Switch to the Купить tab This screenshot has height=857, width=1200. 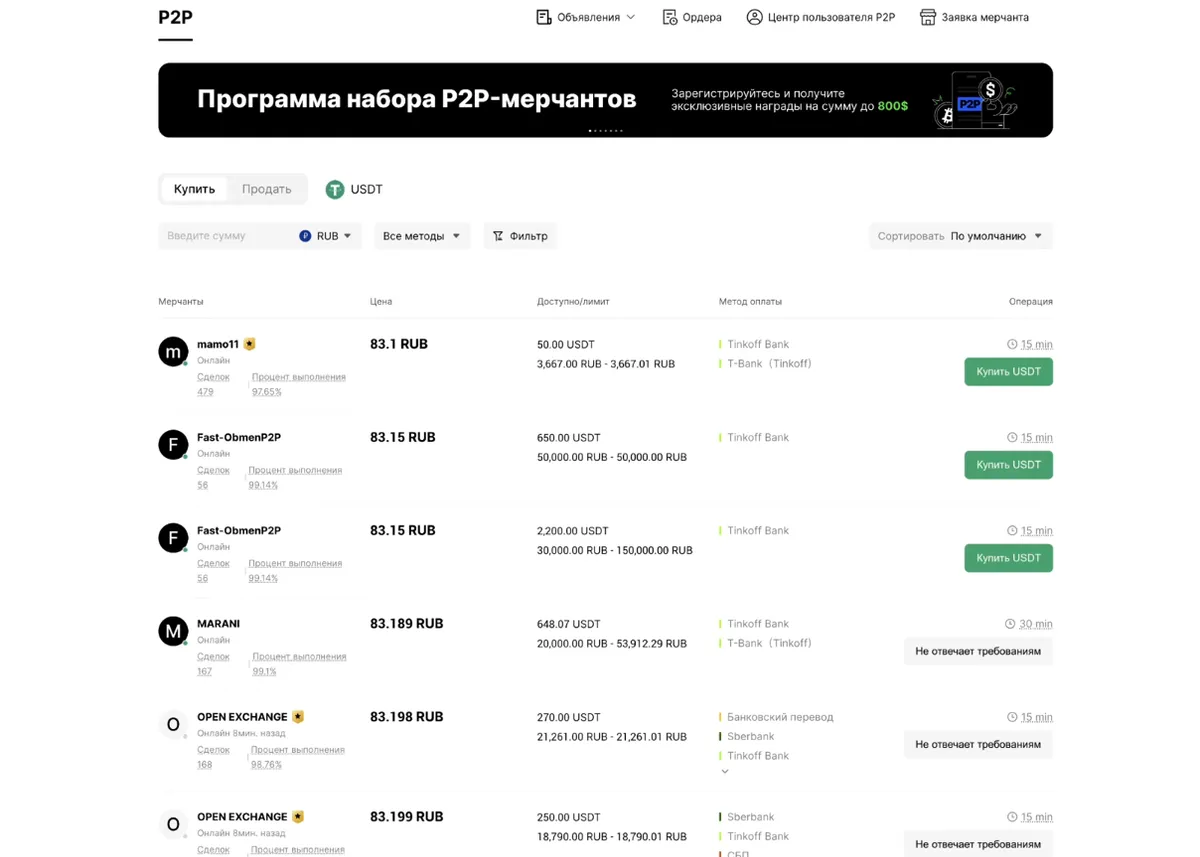pos(194,188)
